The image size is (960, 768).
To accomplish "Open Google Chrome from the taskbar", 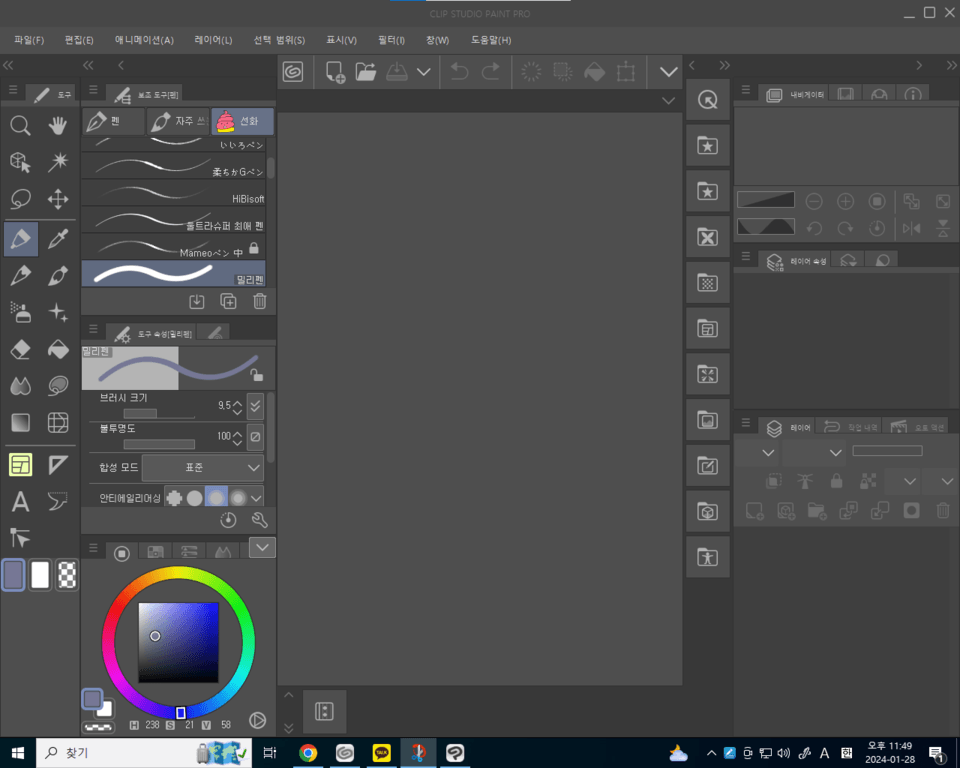I will coord(308,752).
